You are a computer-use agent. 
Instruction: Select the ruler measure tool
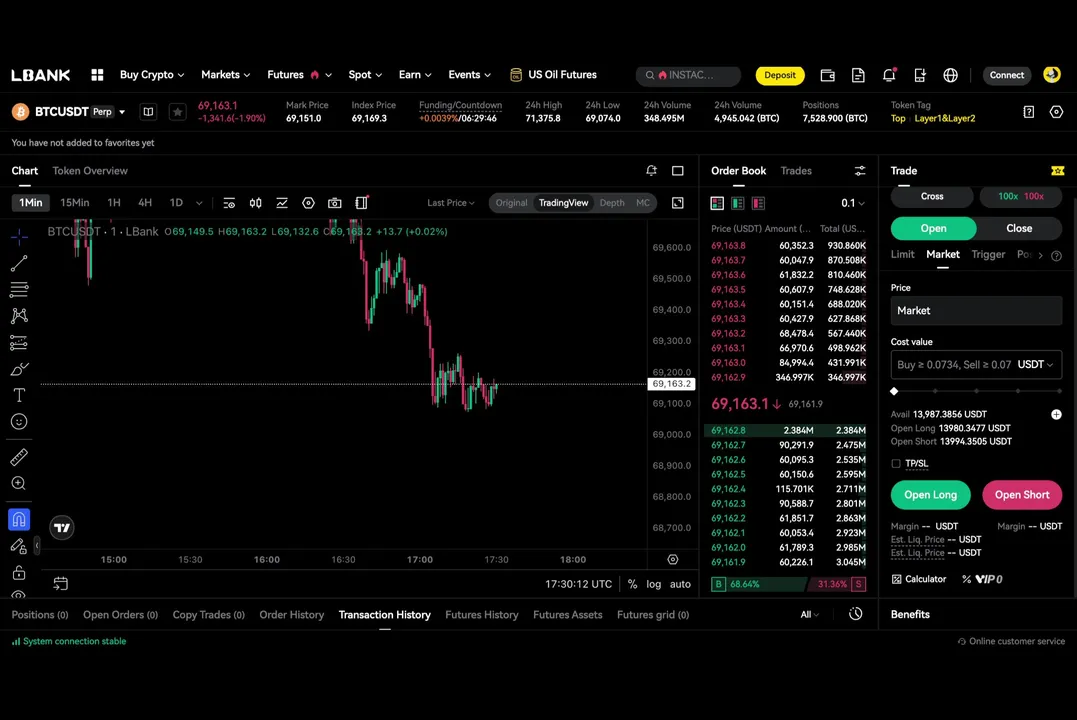pyautogui.click(x=19, y=457)
